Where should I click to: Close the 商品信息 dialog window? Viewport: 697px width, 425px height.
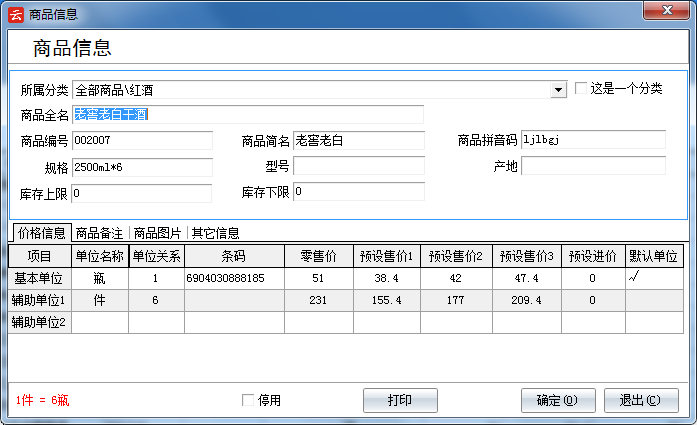pos(664,12)
